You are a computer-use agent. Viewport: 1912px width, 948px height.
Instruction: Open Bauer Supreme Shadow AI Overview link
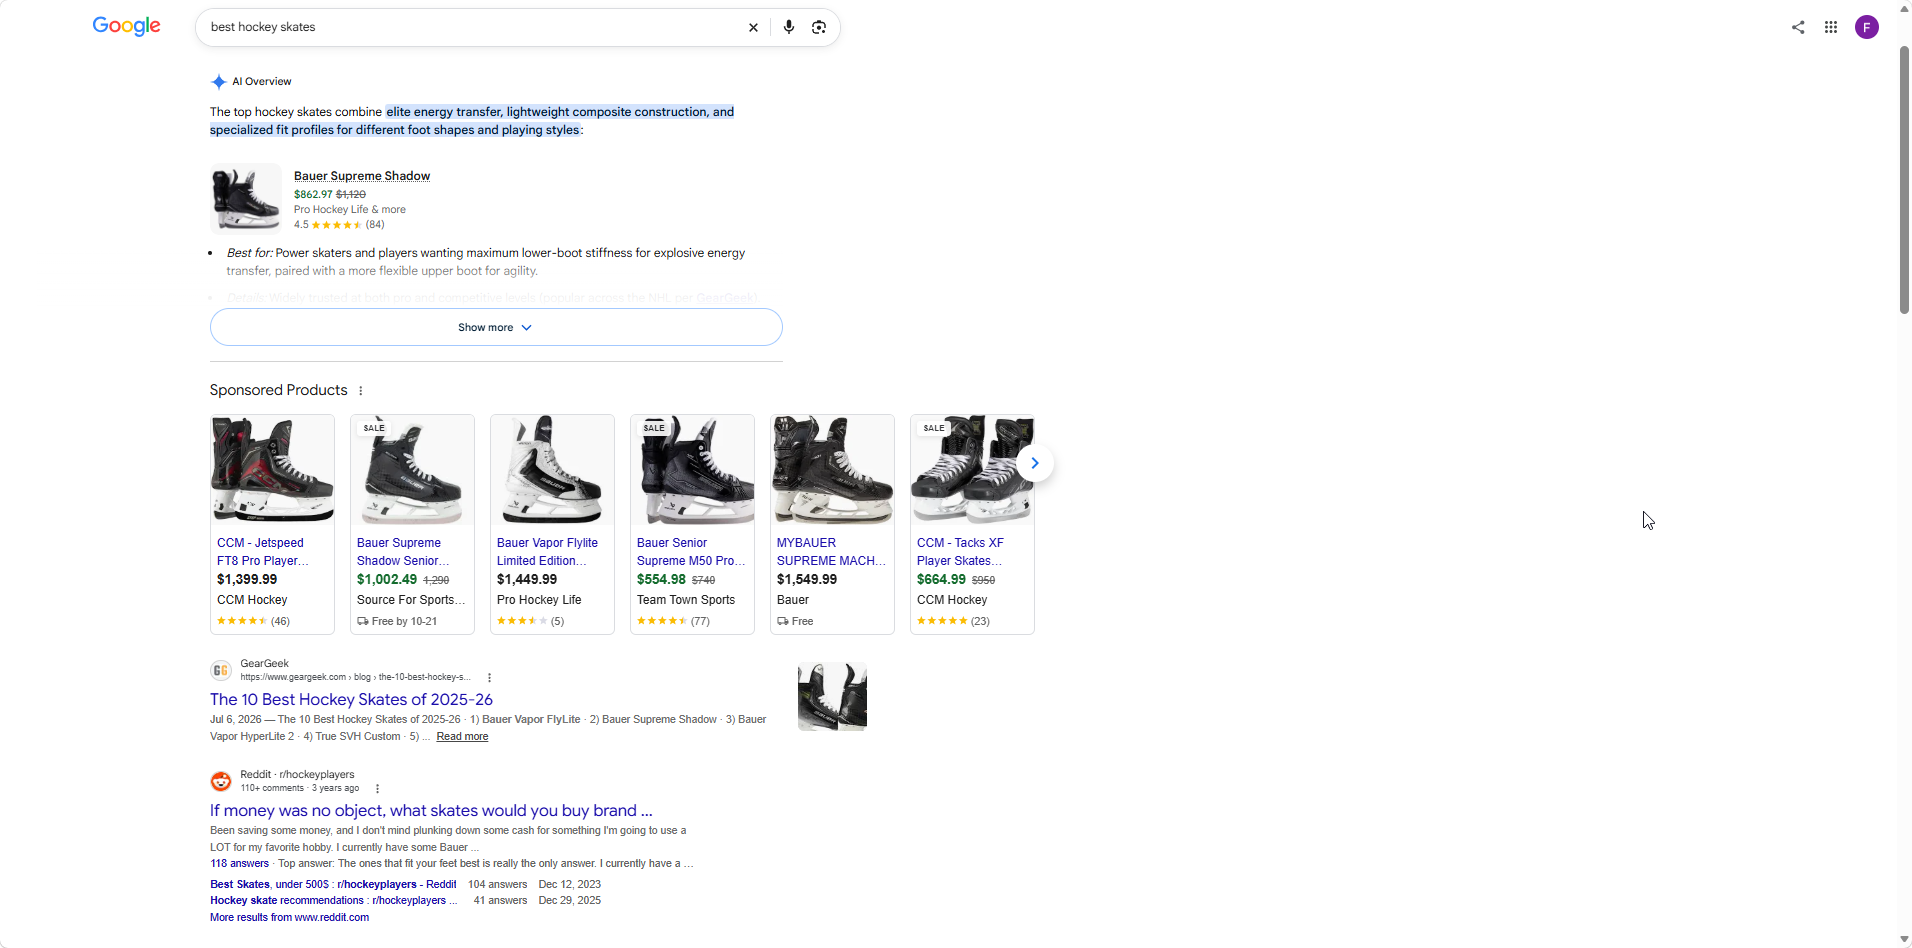362,176
